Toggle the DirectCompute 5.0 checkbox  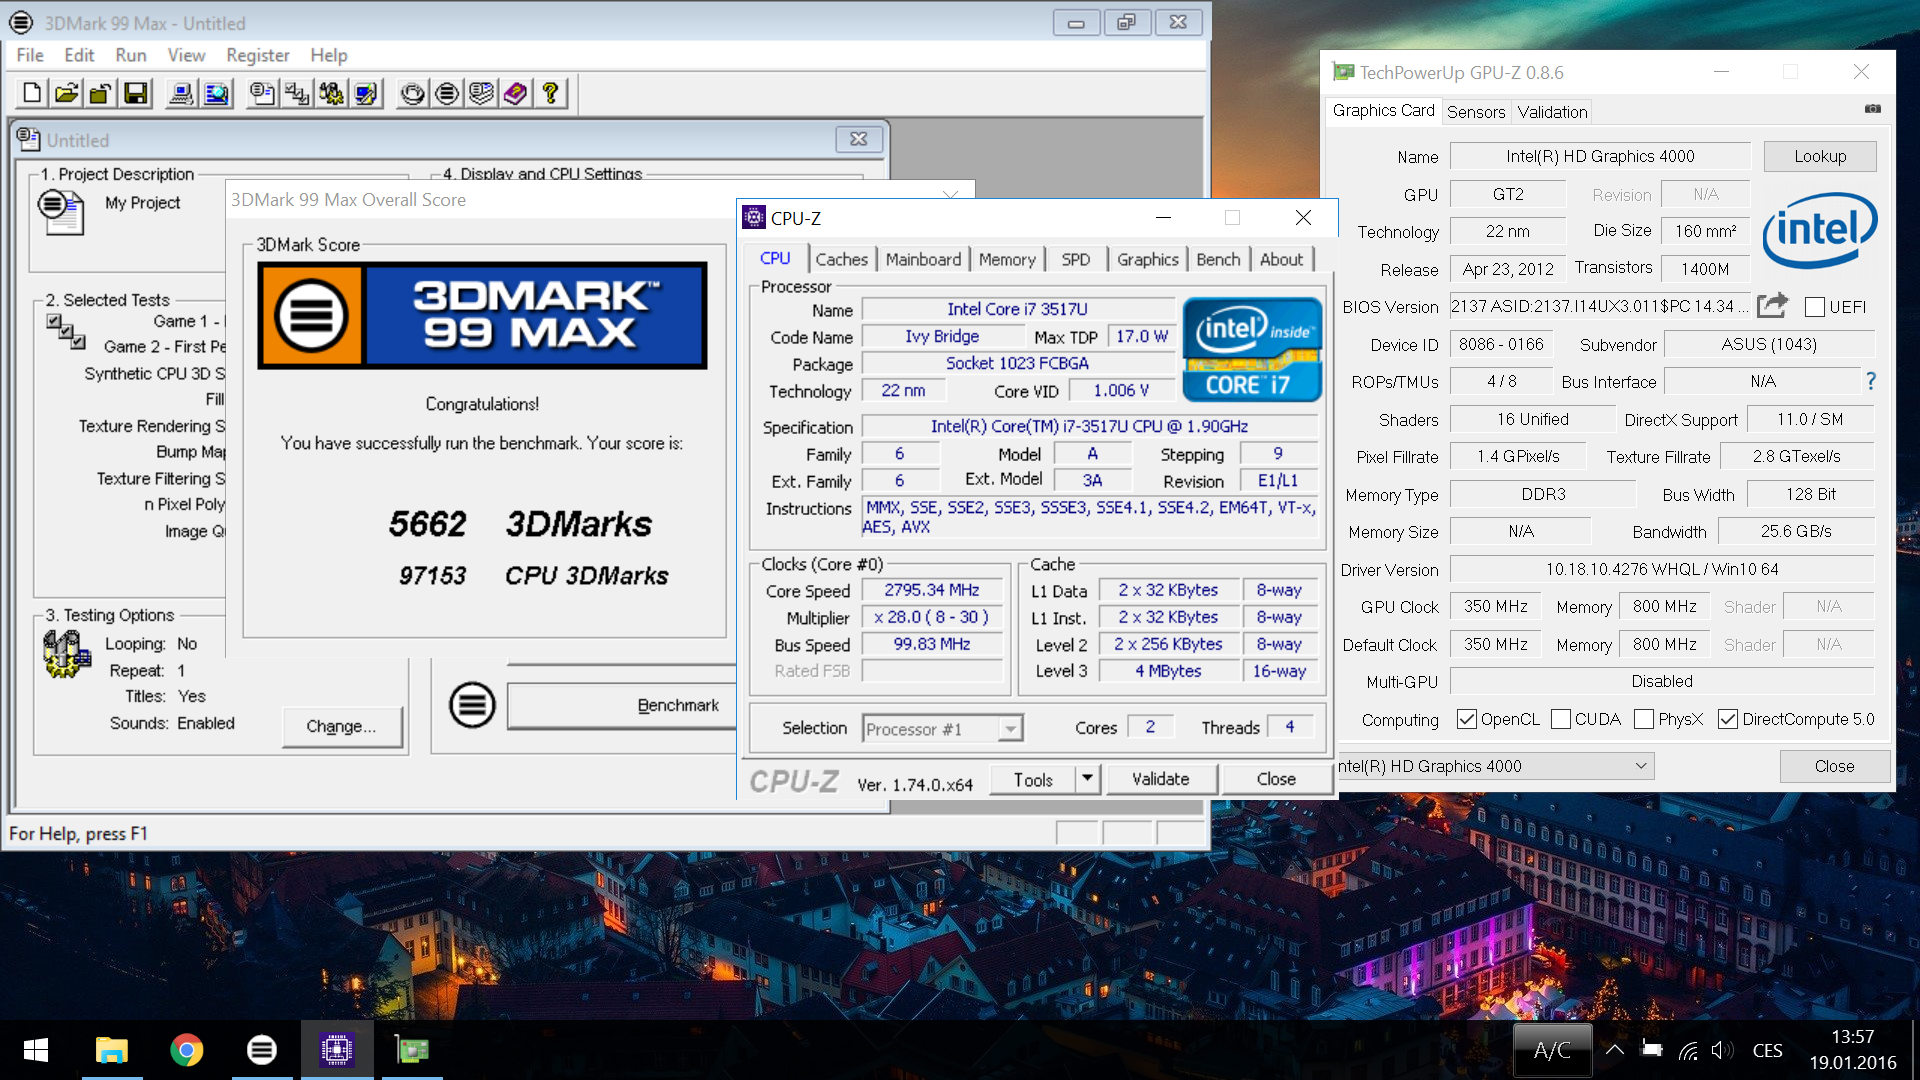(1727, 719)
